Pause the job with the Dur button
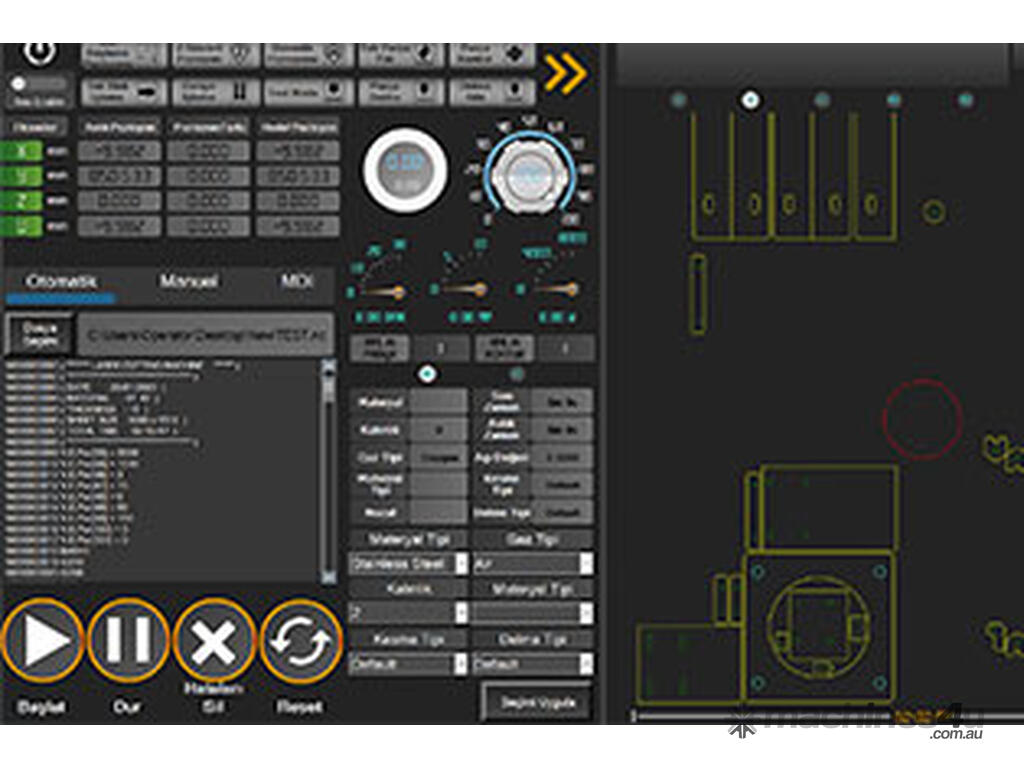 (128, 641)
